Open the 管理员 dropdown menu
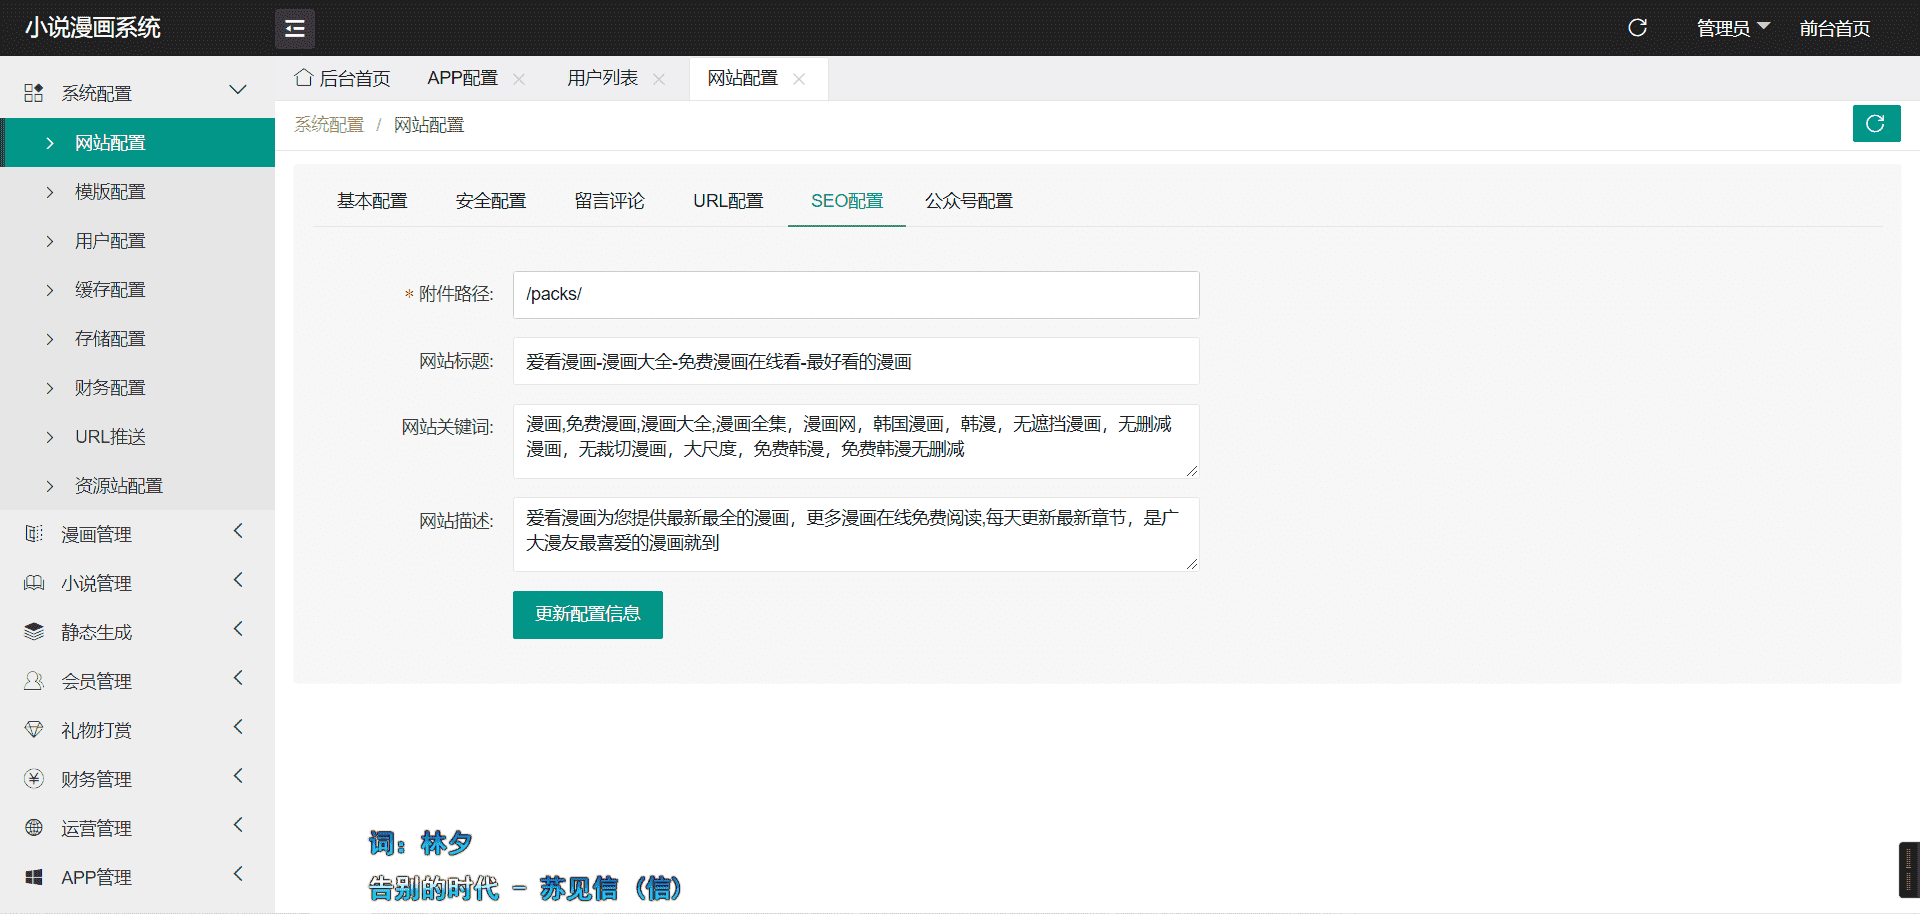The image size is (1920, 914). pos(1732,28)
